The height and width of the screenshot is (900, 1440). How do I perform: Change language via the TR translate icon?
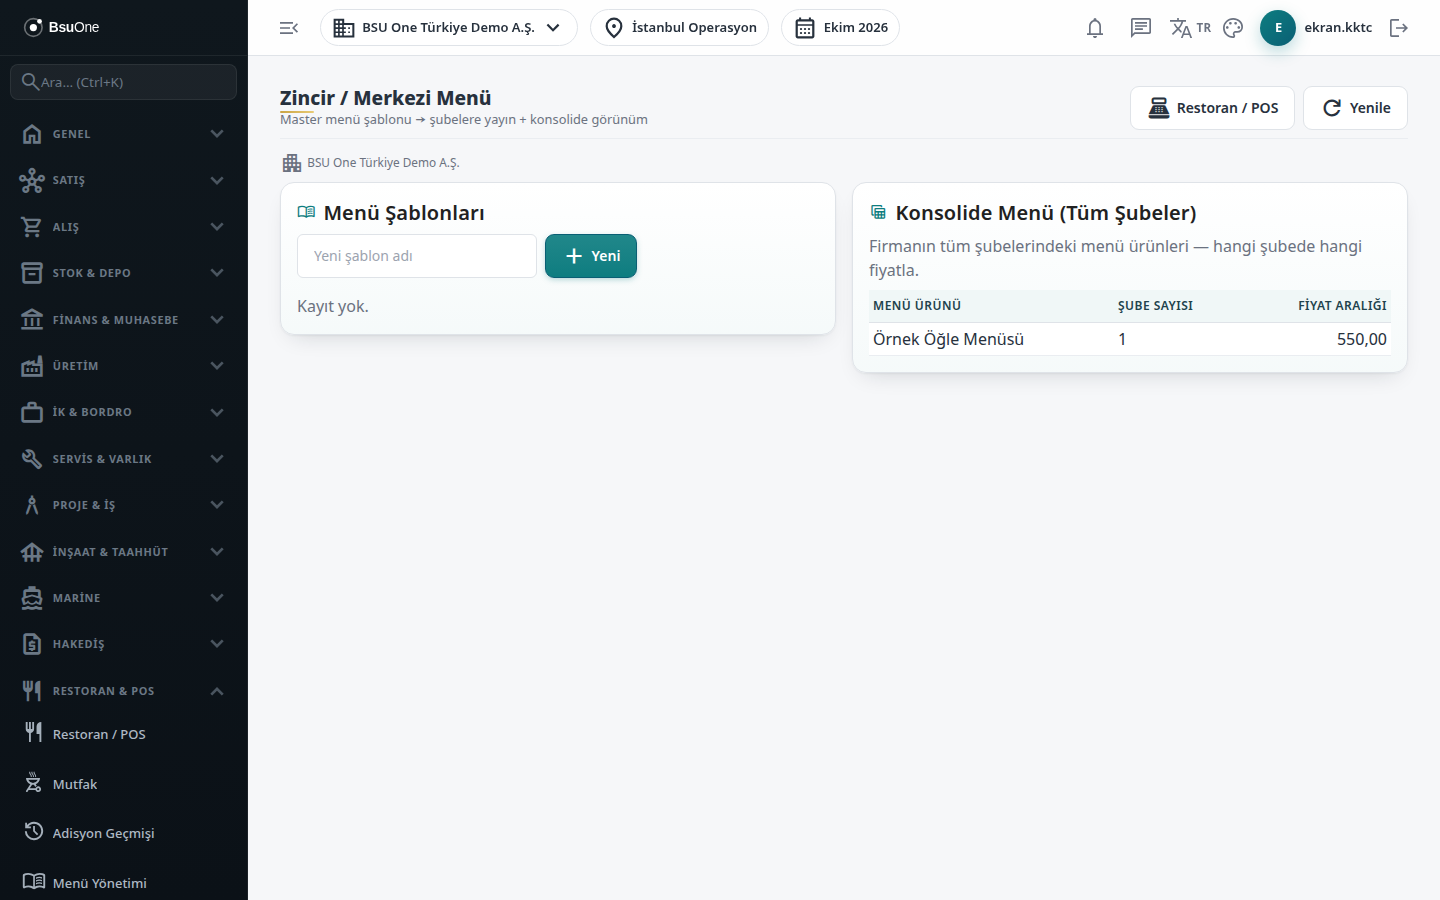tap(1190, 28)
